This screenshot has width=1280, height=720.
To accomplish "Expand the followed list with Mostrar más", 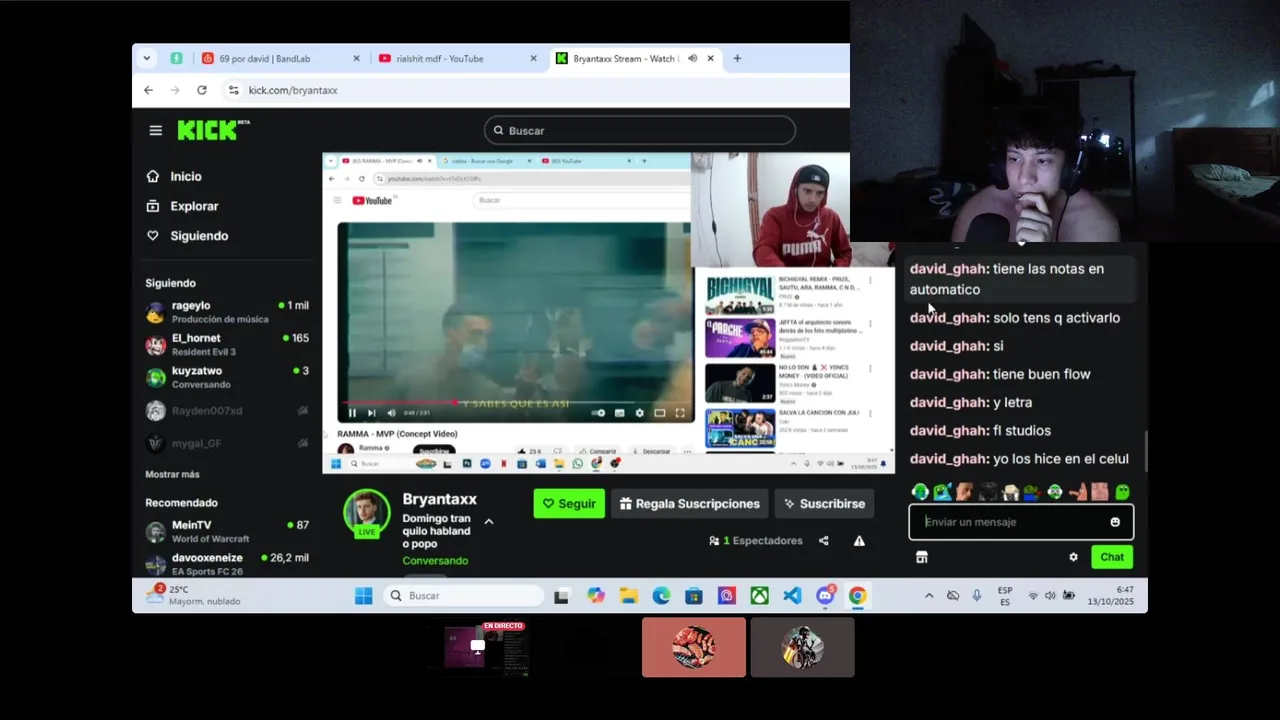I will [x=172, y=474].
